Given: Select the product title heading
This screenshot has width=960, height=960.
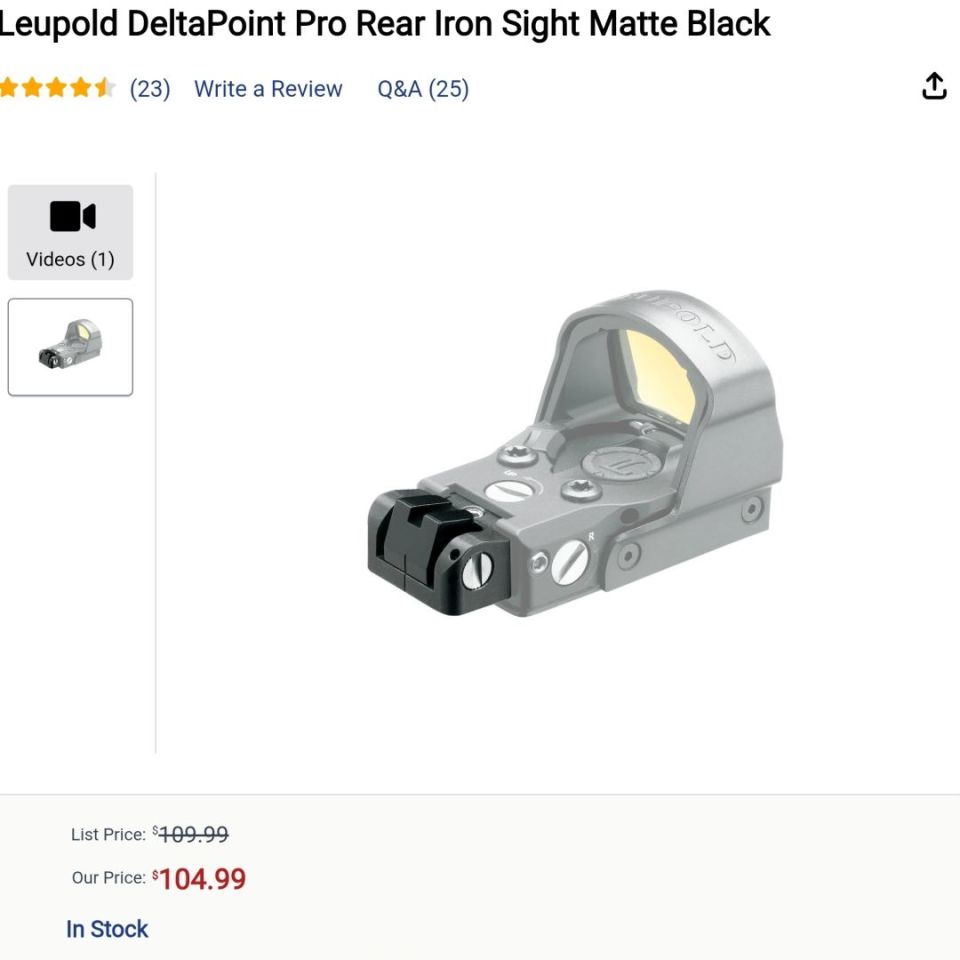Looking at the screenshot, I should coord(385,24).
